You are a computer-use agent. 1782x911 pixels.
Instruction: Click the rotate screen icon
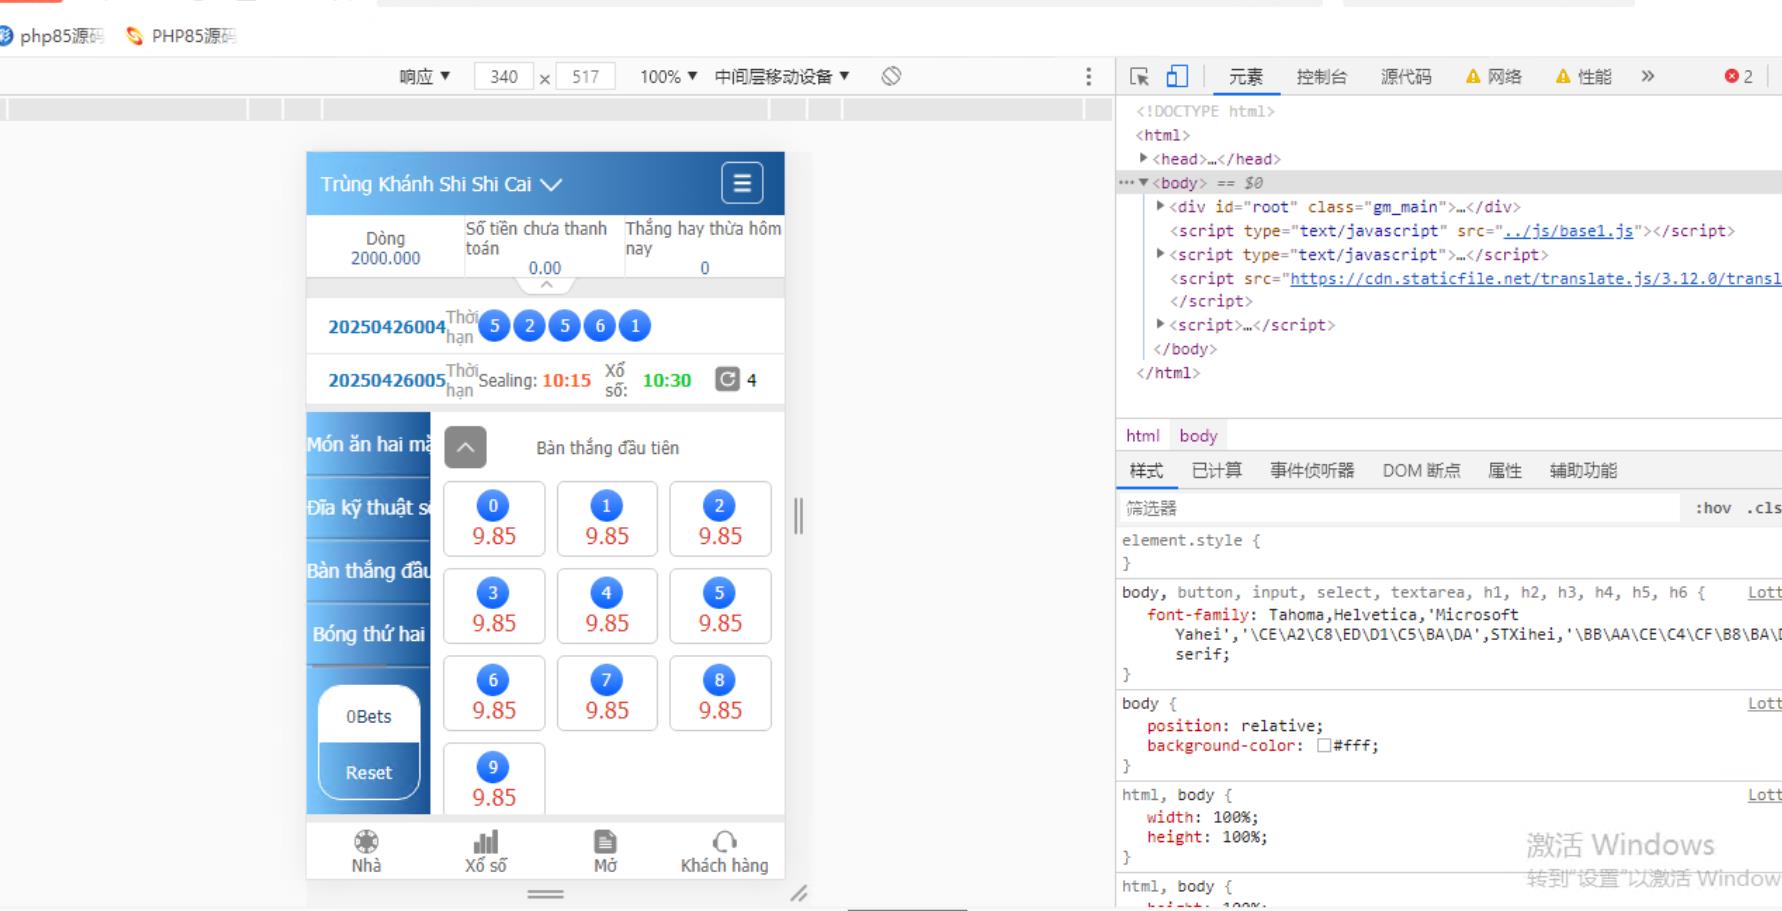(x=891, y=76)
